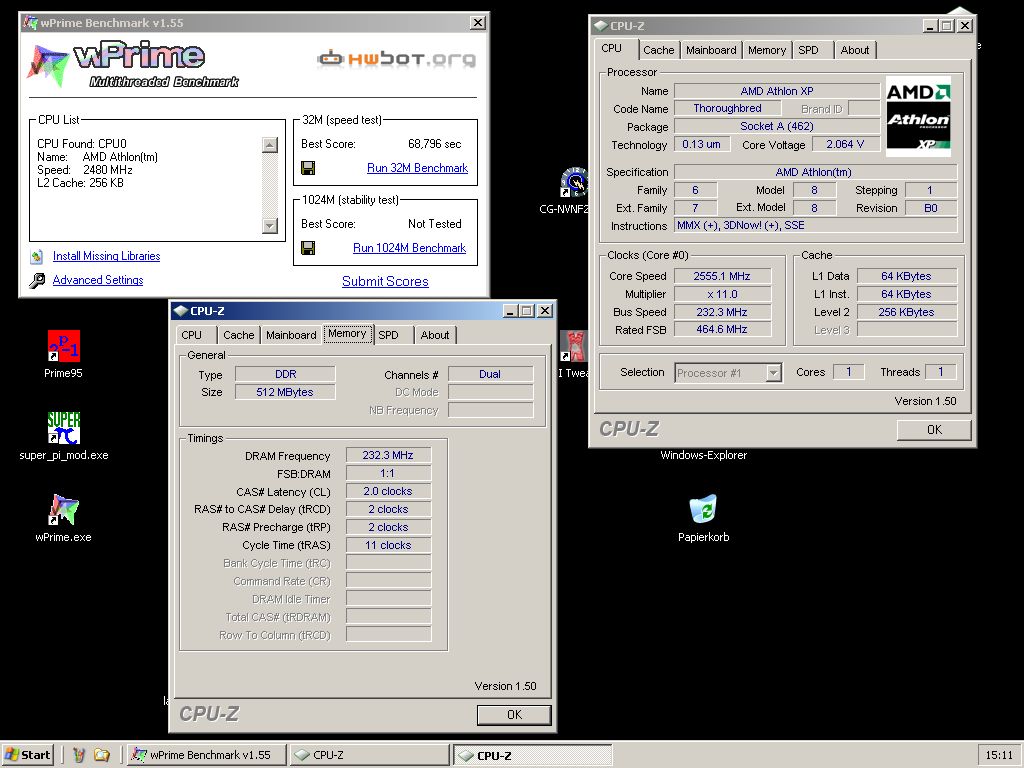Open the wPrime.exe desktop shortcut
This screenshot has width=1024, height=768.
(x=63, y=509)
